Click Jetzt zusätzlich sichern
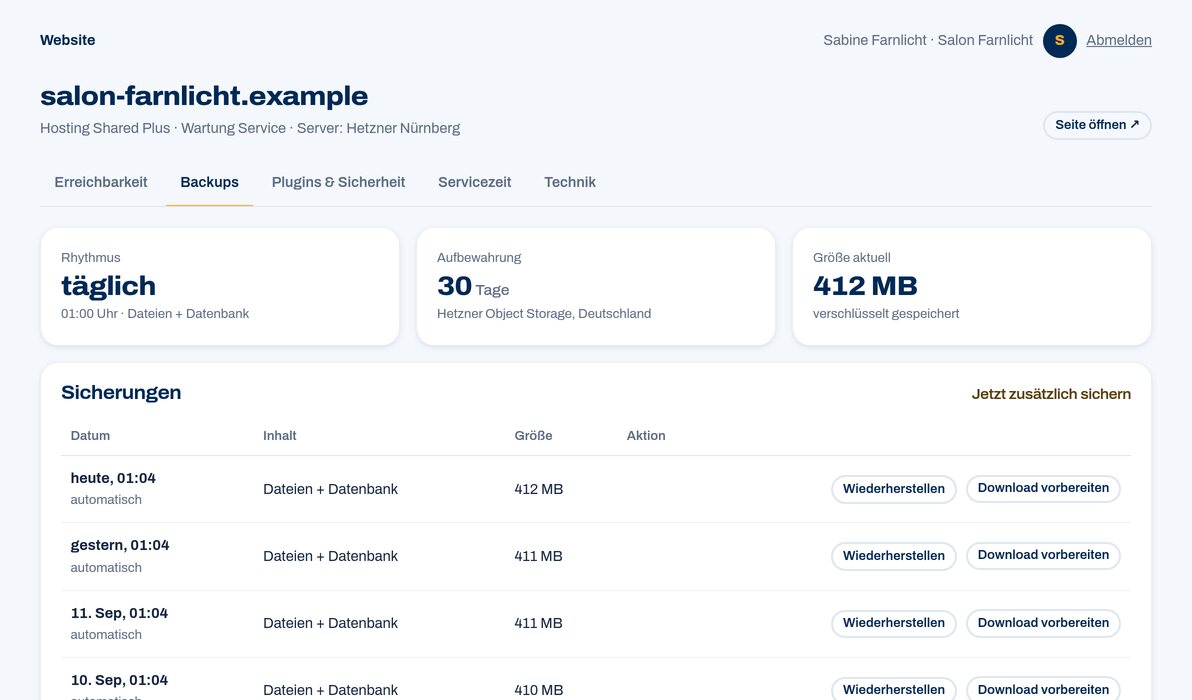 pyautogui.click(x=1051, y=394)
